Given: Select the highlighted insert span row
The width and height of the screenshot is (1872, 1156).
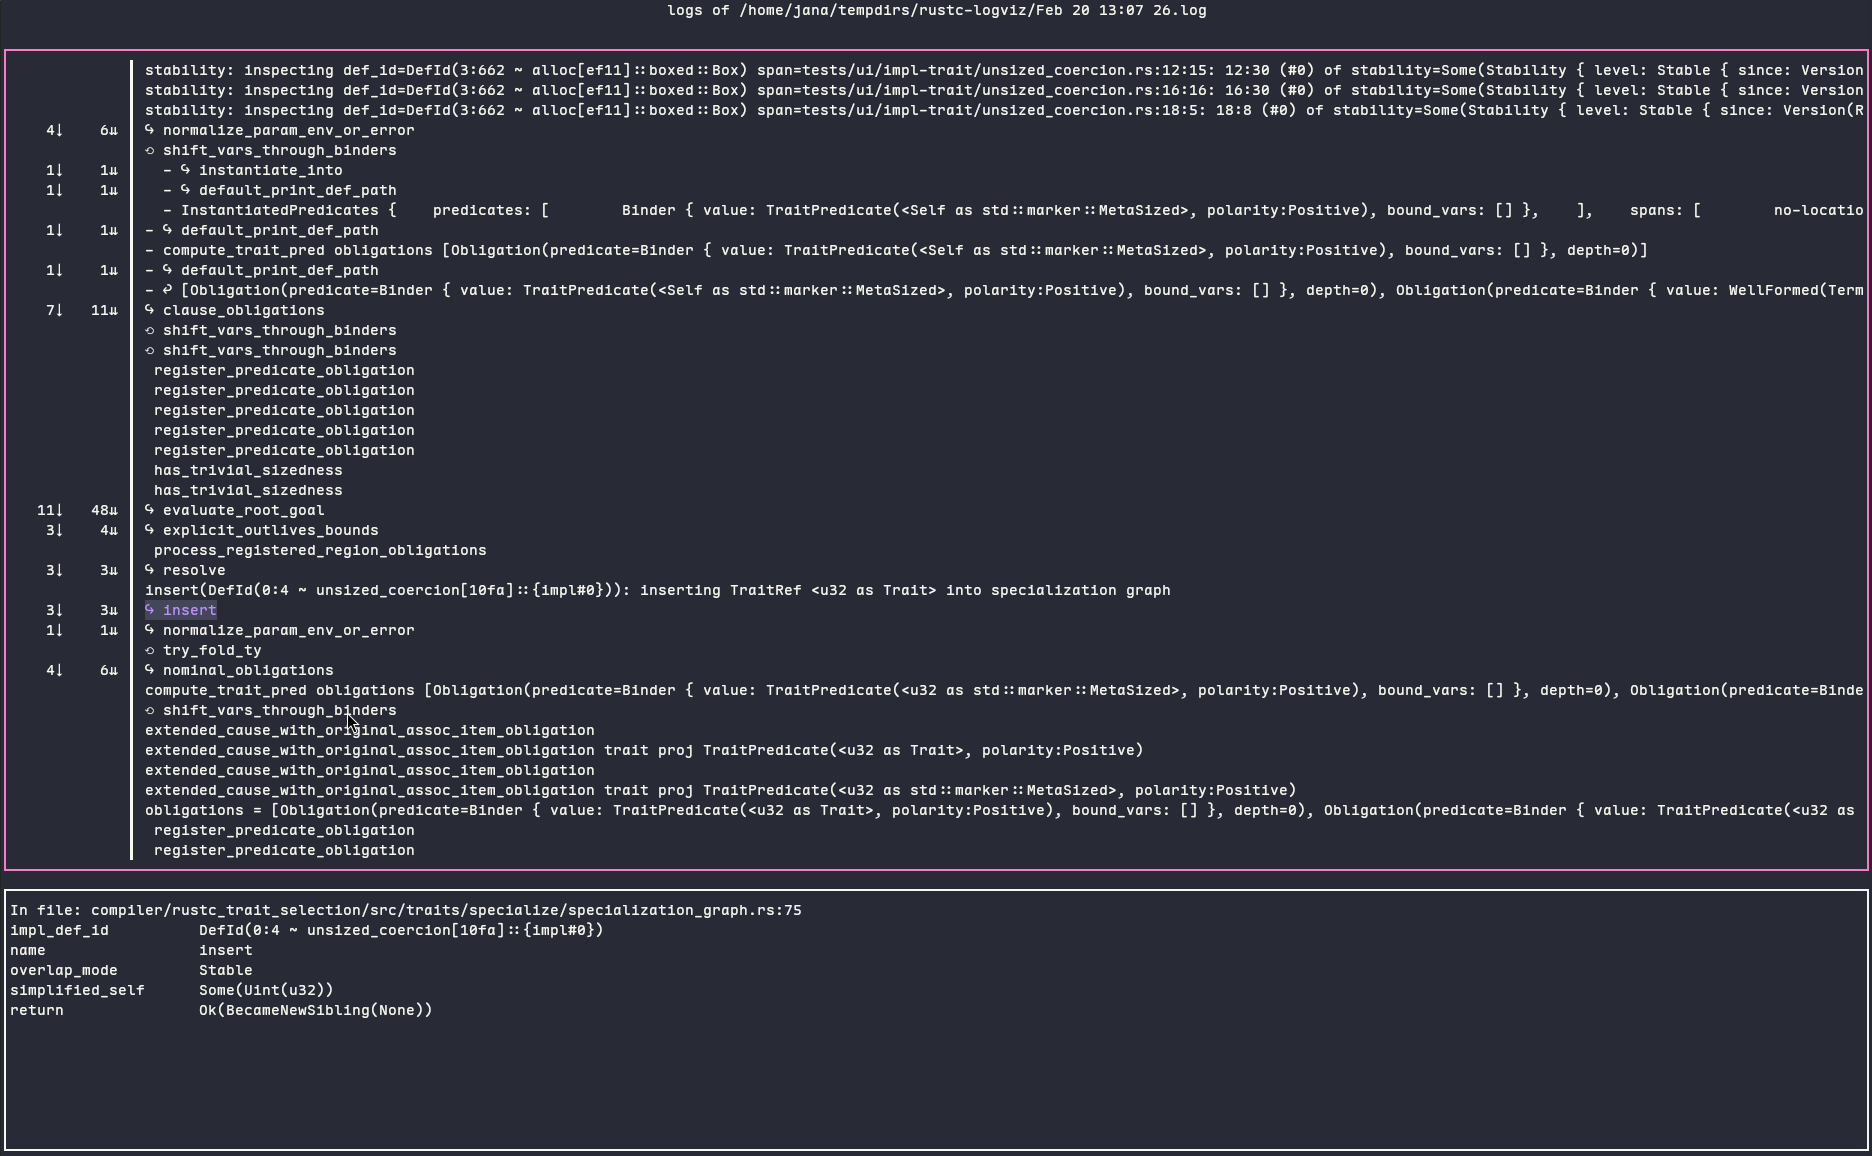Looking at the screenshot, I should (189, 610).
